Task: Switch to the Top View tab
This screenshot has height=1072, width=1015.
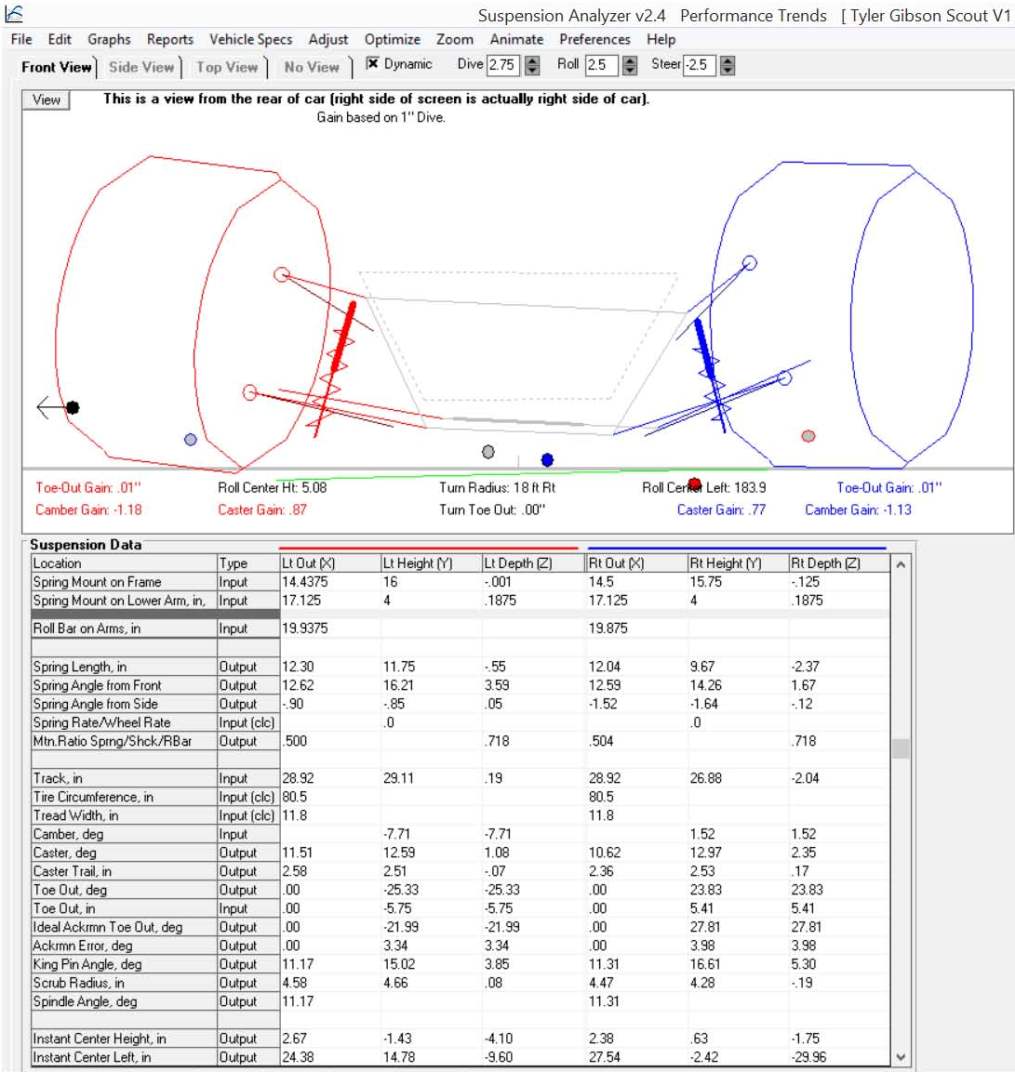Action: click(x=227, y=67)
